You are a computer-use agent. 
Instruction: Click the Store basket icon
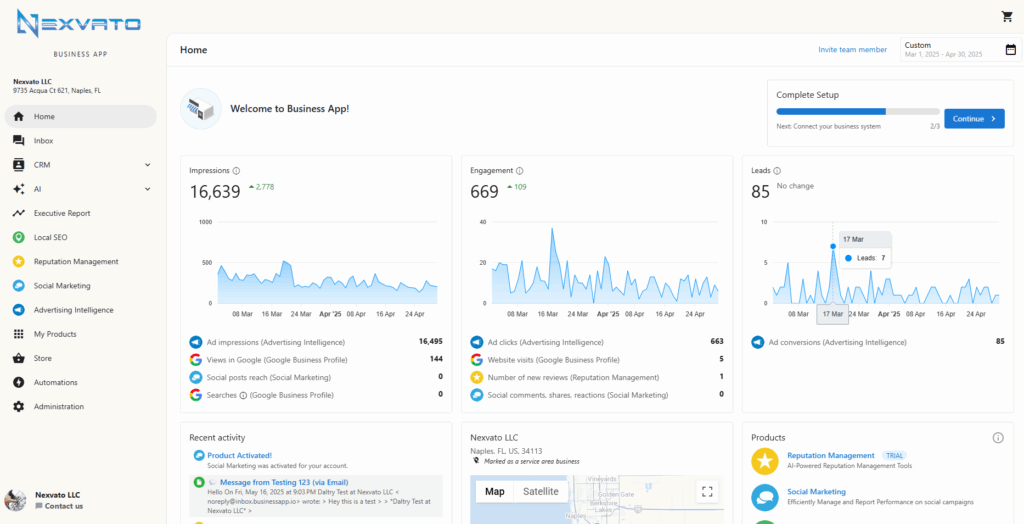(x=19, y=358)
